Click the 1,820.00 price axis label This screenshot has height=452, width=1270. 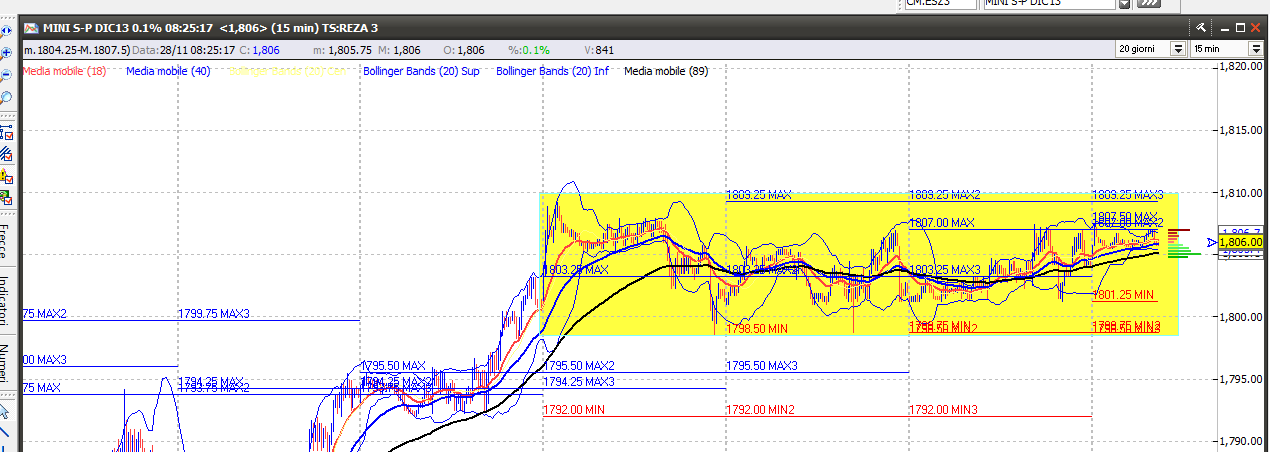pyautogui.click(x=1241, y=67)
